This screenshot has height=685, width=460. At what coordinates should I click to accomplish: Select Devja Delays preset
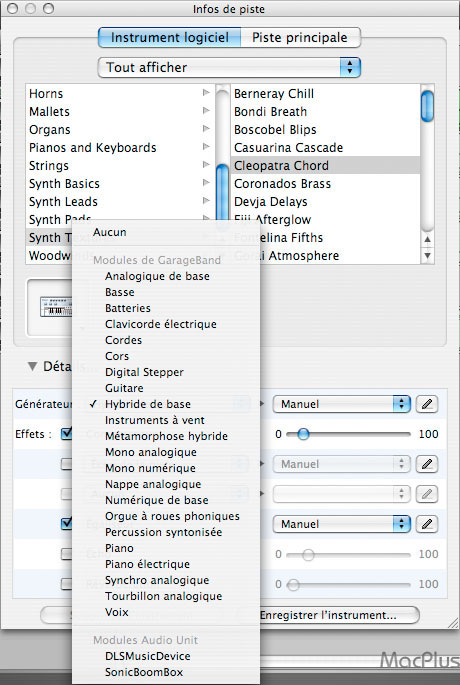coord(270,201)
